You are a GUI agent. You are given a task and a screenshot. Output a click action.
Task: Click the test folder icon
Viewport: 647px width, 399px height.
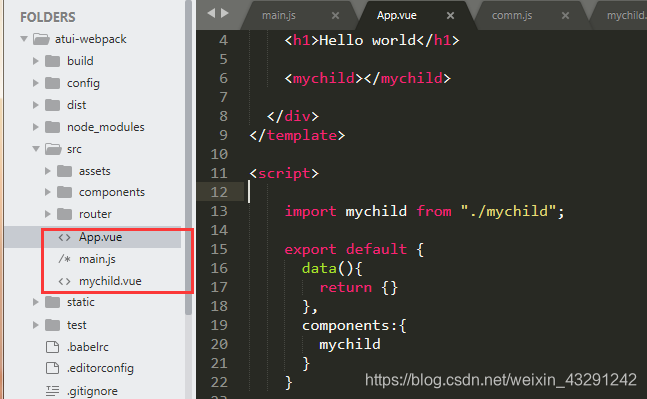click(52, 325)
